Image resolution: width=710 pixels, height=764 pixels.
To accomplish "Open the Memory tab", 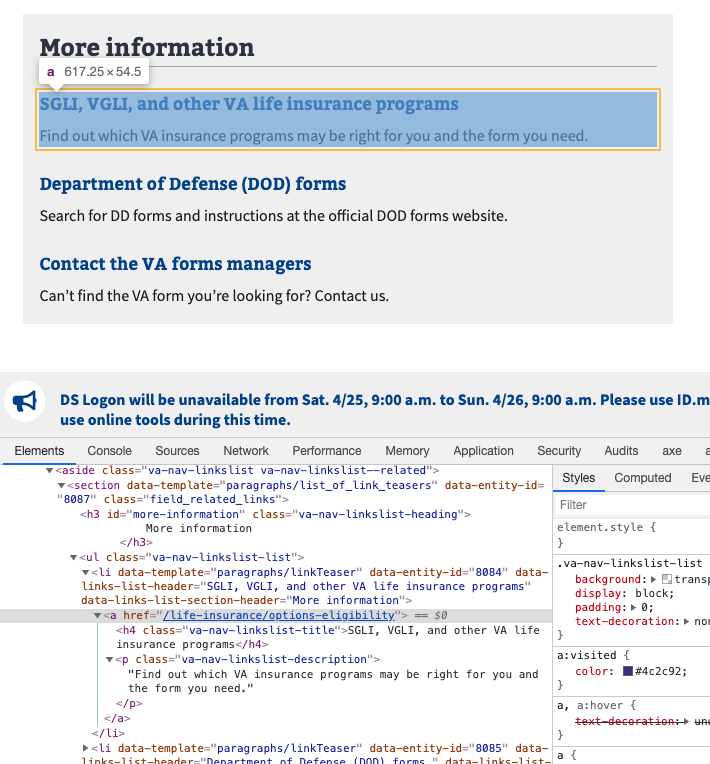I will tap(407, 451).
